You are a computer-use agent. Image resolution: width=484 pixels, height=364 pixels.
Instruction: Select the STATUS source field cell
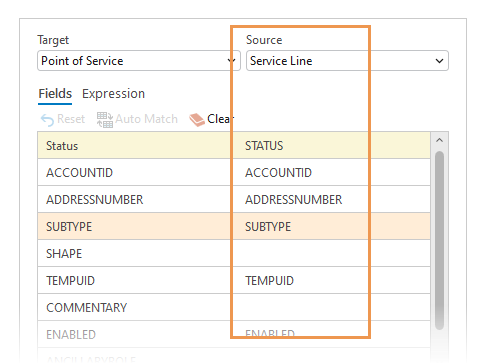(331, 145)
